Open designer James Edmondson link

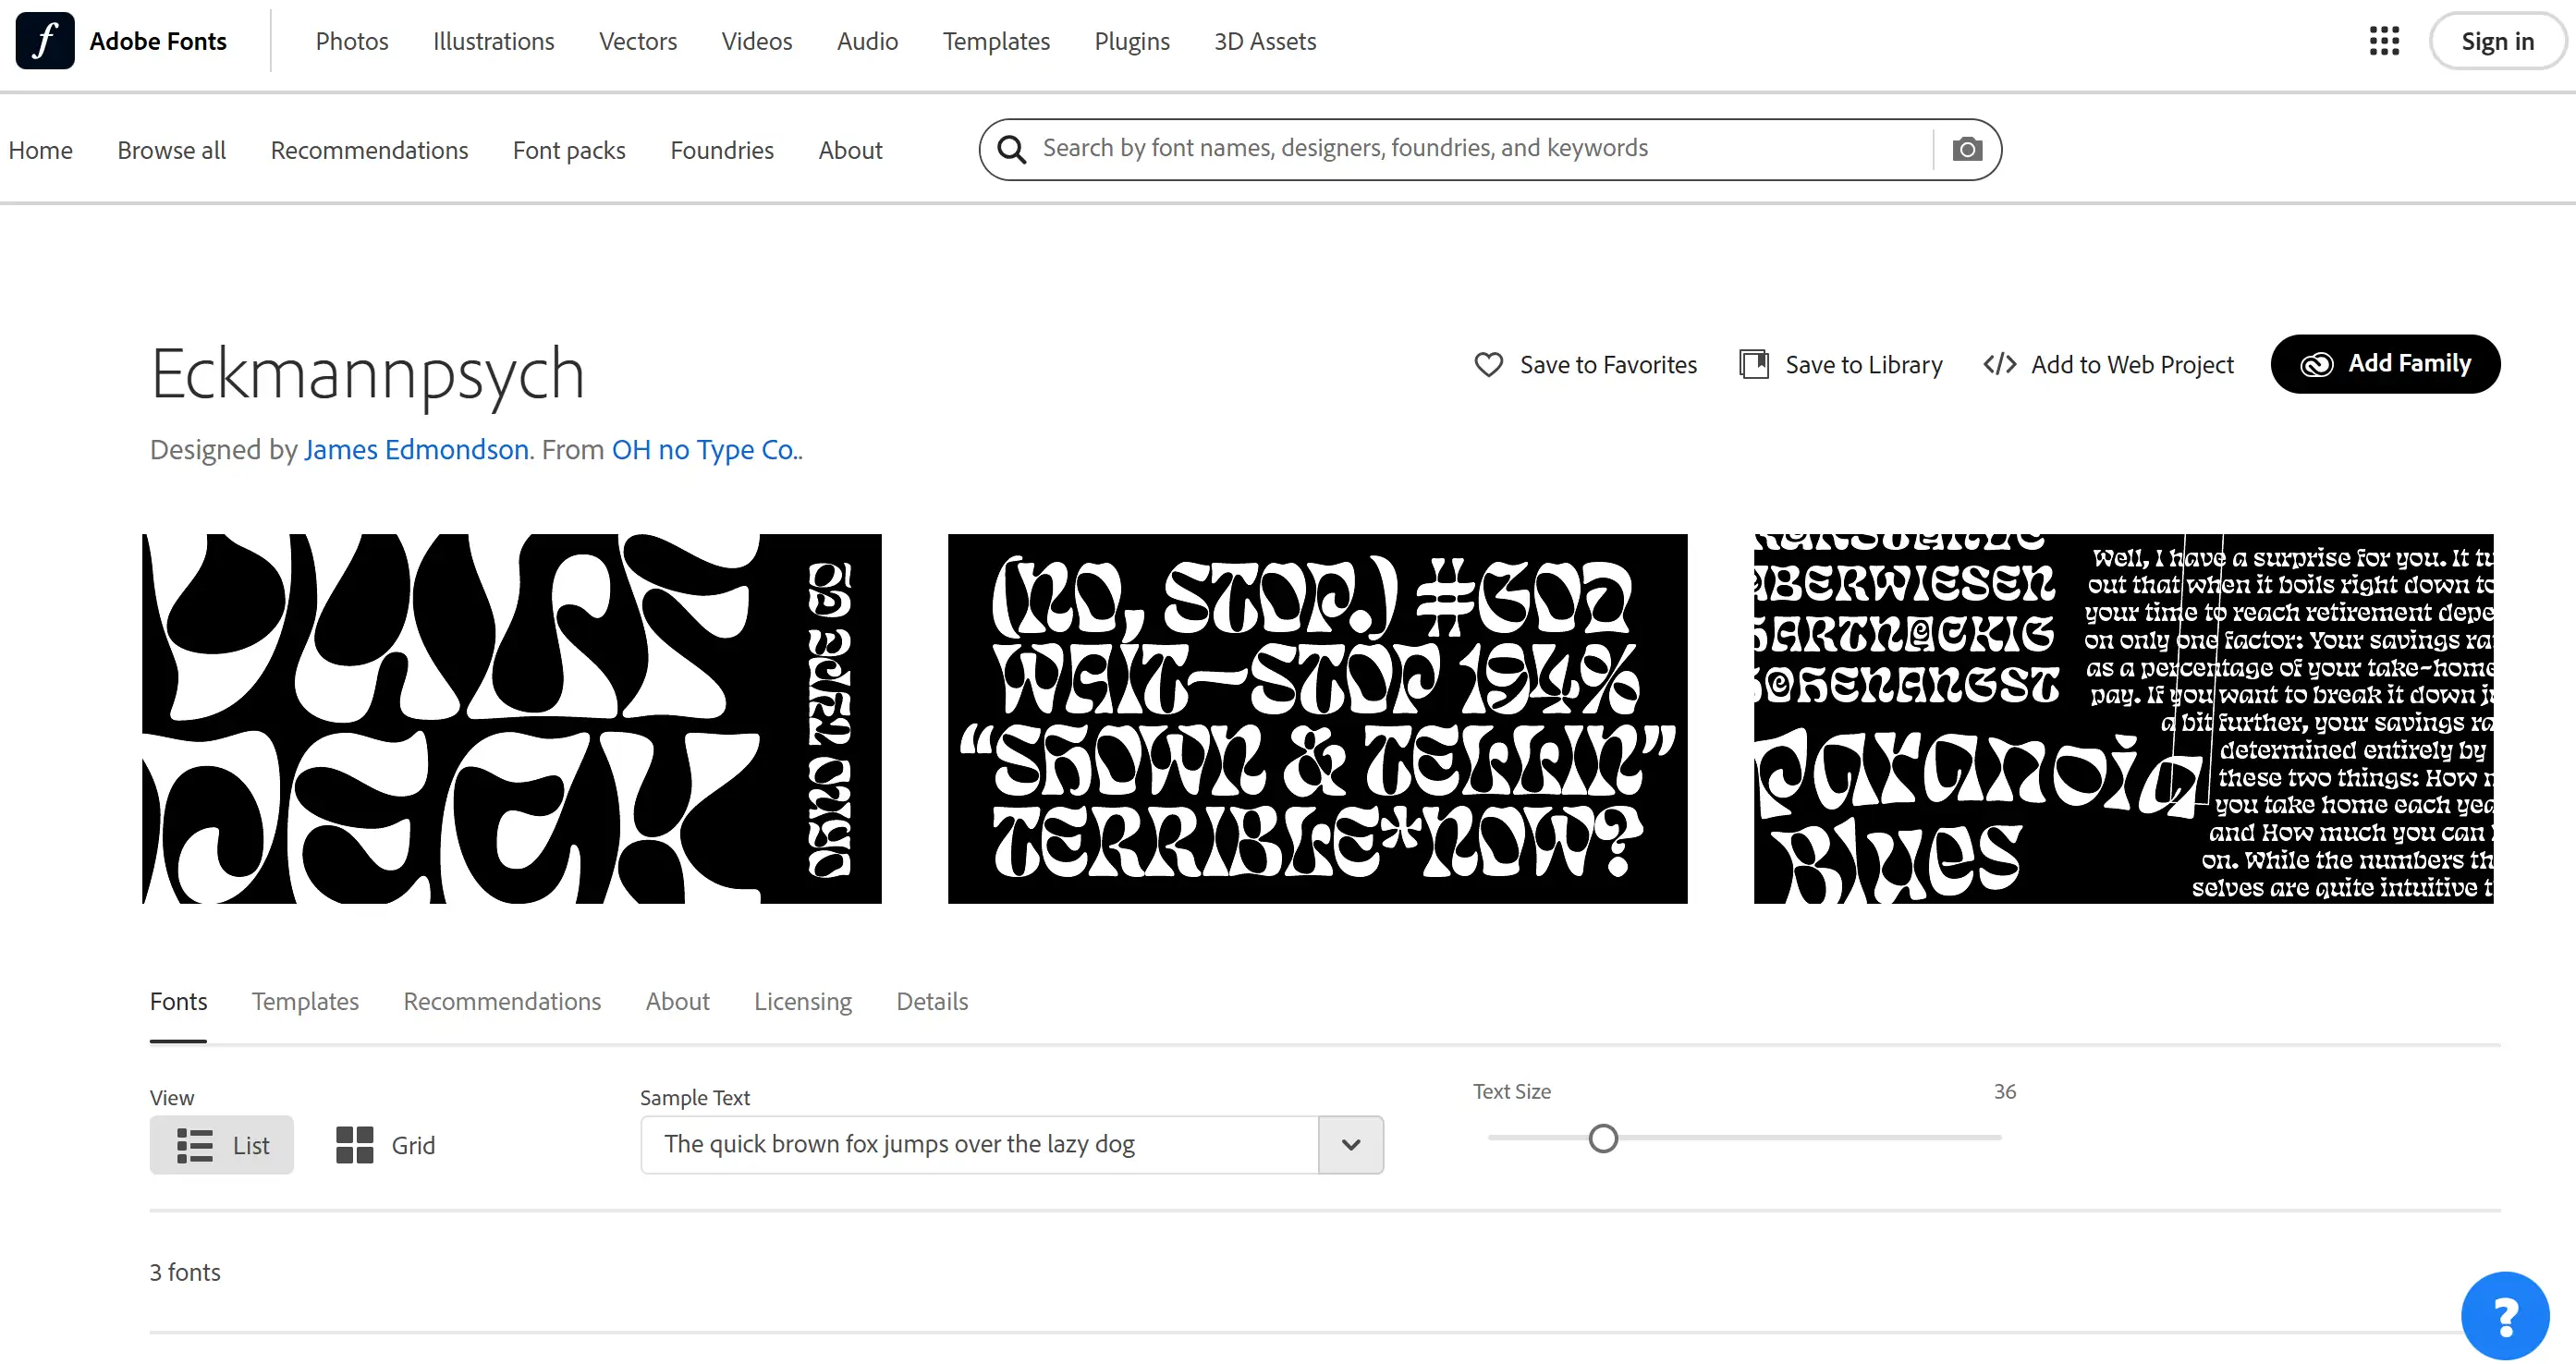coord(416,450)
